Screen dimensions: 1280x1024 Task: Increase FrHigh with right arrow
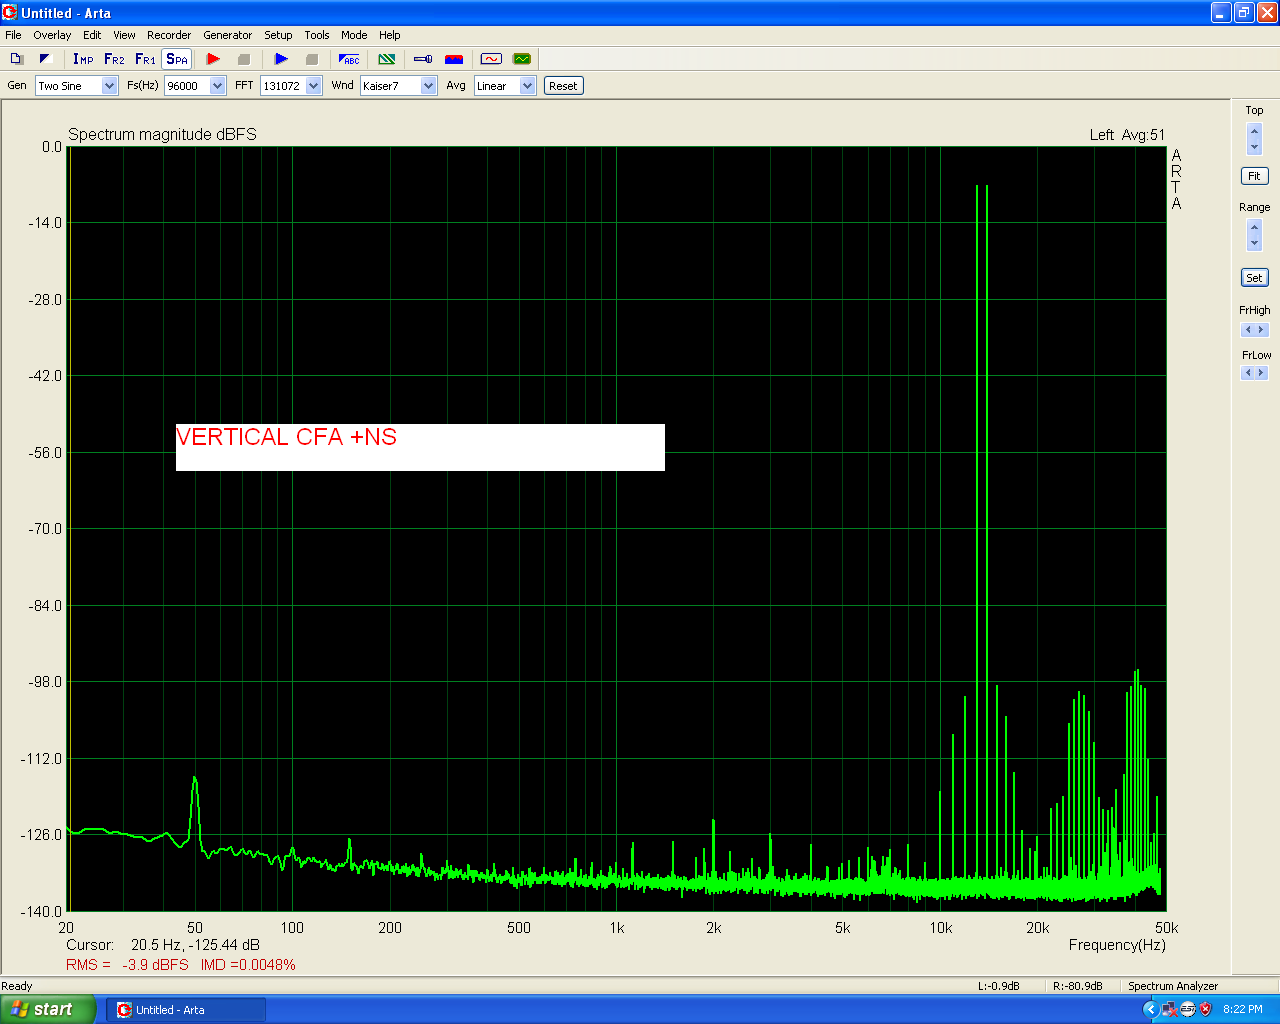click(1261, 330)
